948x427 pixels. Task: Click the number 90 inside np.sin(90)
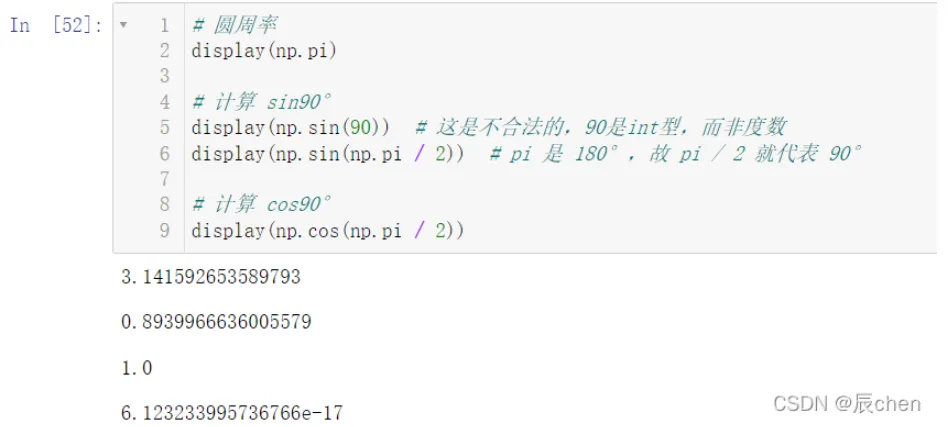(363, 128)
